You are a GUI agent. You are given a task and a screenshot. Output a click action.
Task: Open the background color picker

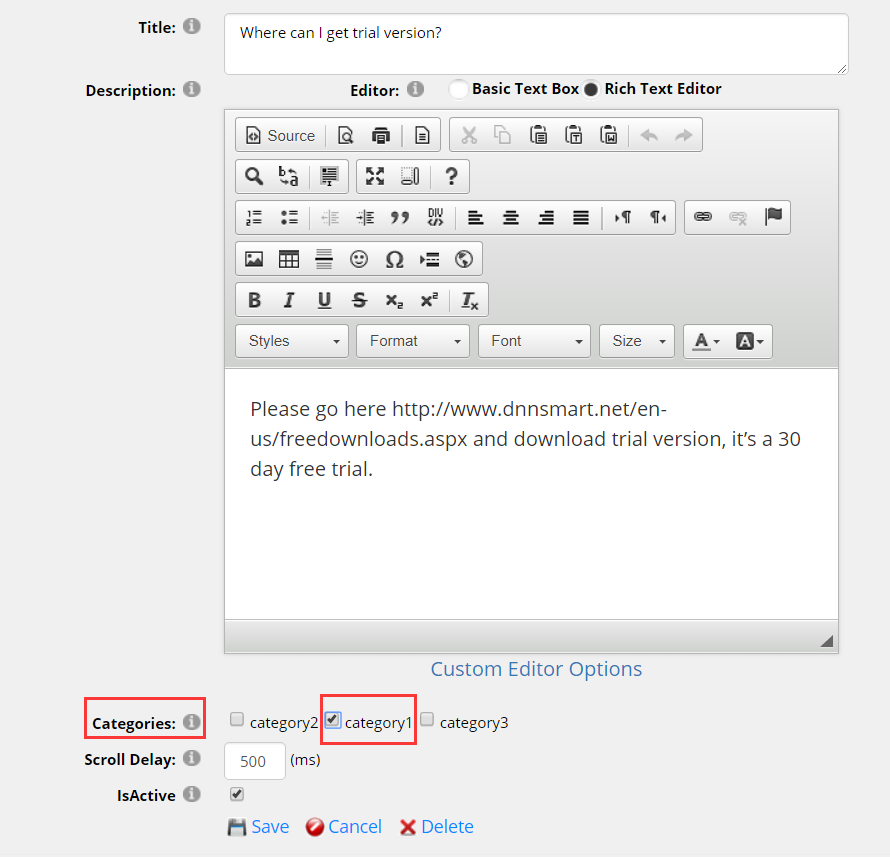(749, 341)
